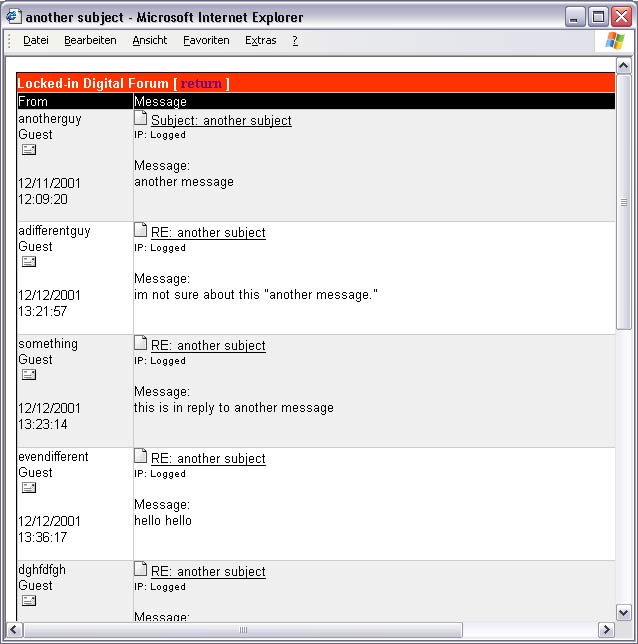Click the date '12/11/2001'
The width and height of the screenshot is (638, 644).
coord(49,183)
